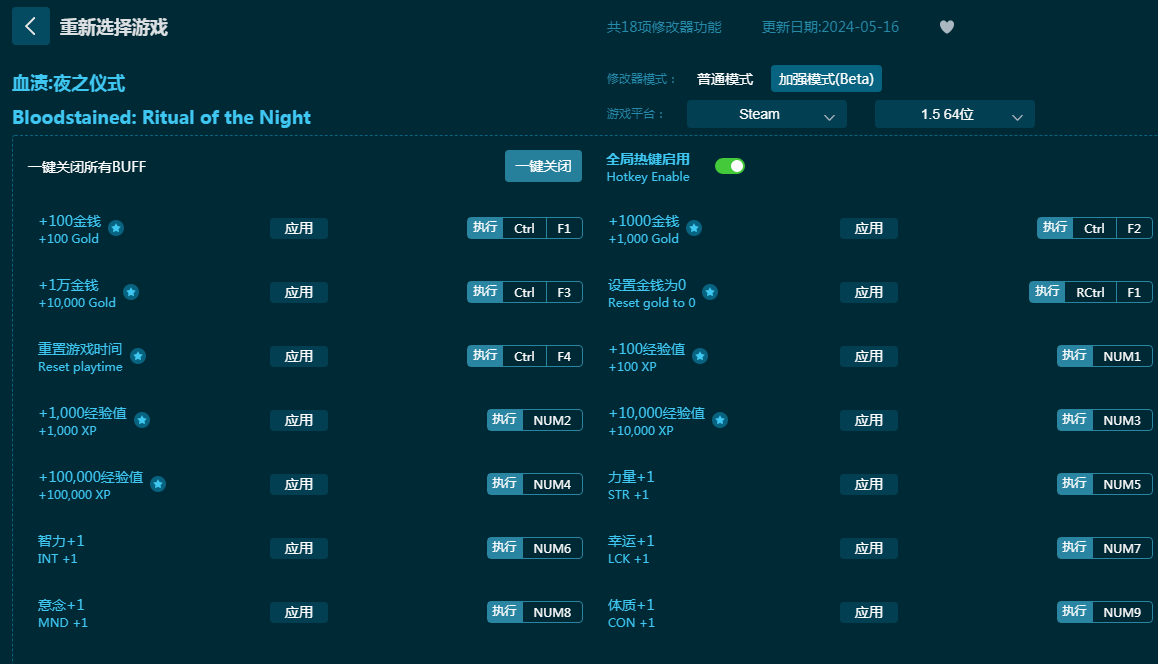Click the 力量+1 cheat label
Image resolution: width=1158 pixels, height=664 pixels.
(631, 477)
